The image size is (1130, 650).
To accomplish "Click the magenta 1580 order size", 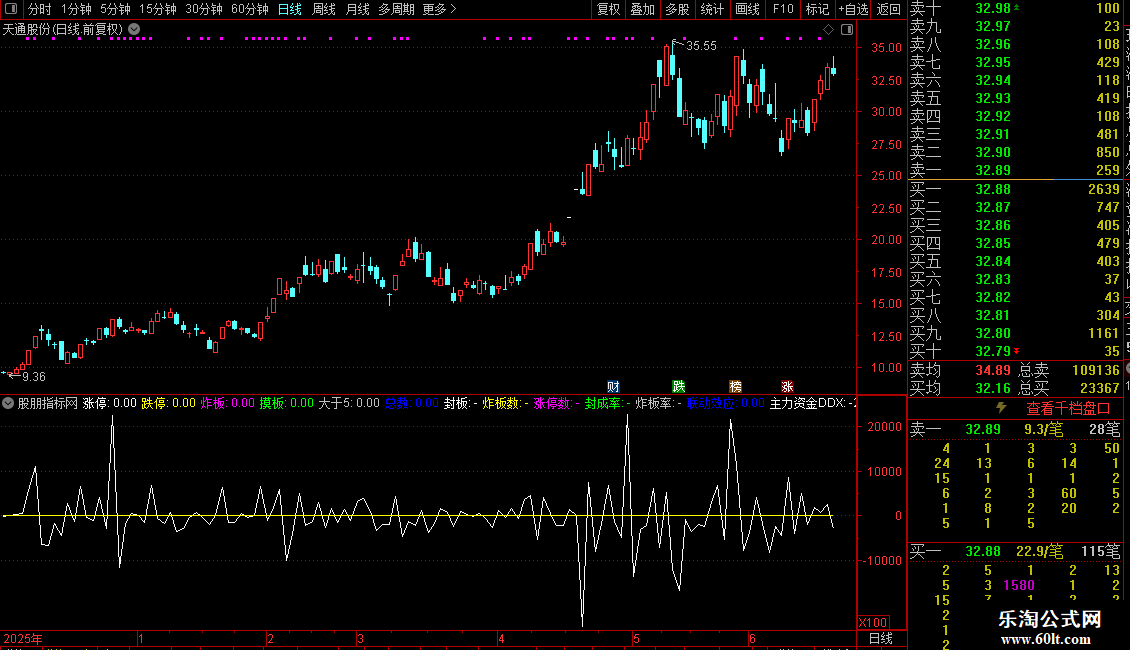I will pyautogui.click(x=1019, y=585).
